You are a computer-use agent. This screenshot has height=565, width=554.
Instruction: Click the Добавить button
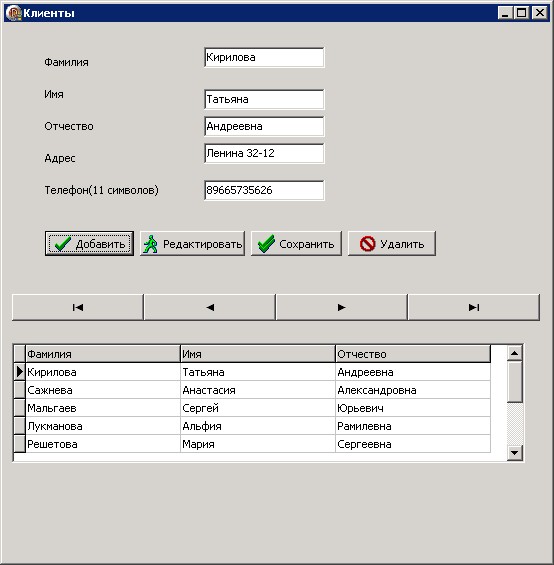point(89,244)
